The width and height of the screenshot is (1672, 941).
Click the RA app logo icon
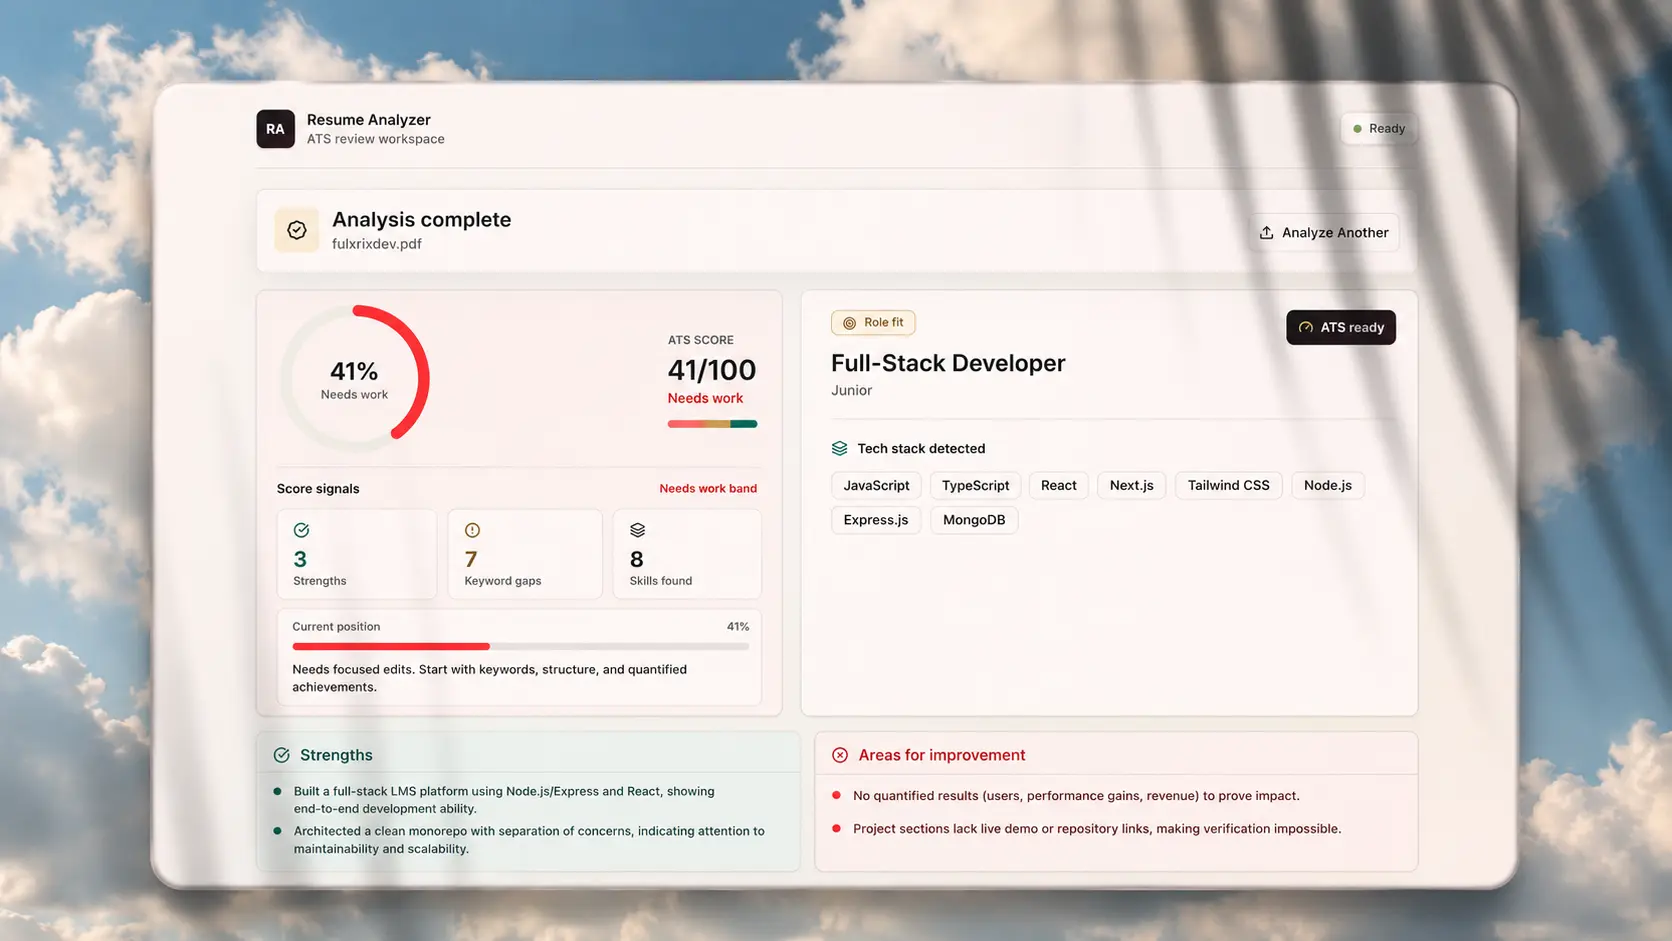(275, 129)
